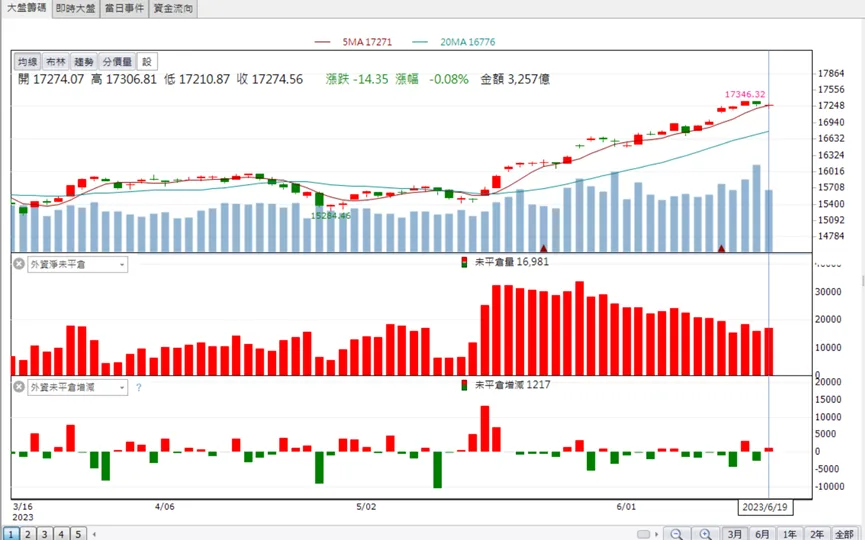Click the 4/06 date axis label

pos(164,506)
